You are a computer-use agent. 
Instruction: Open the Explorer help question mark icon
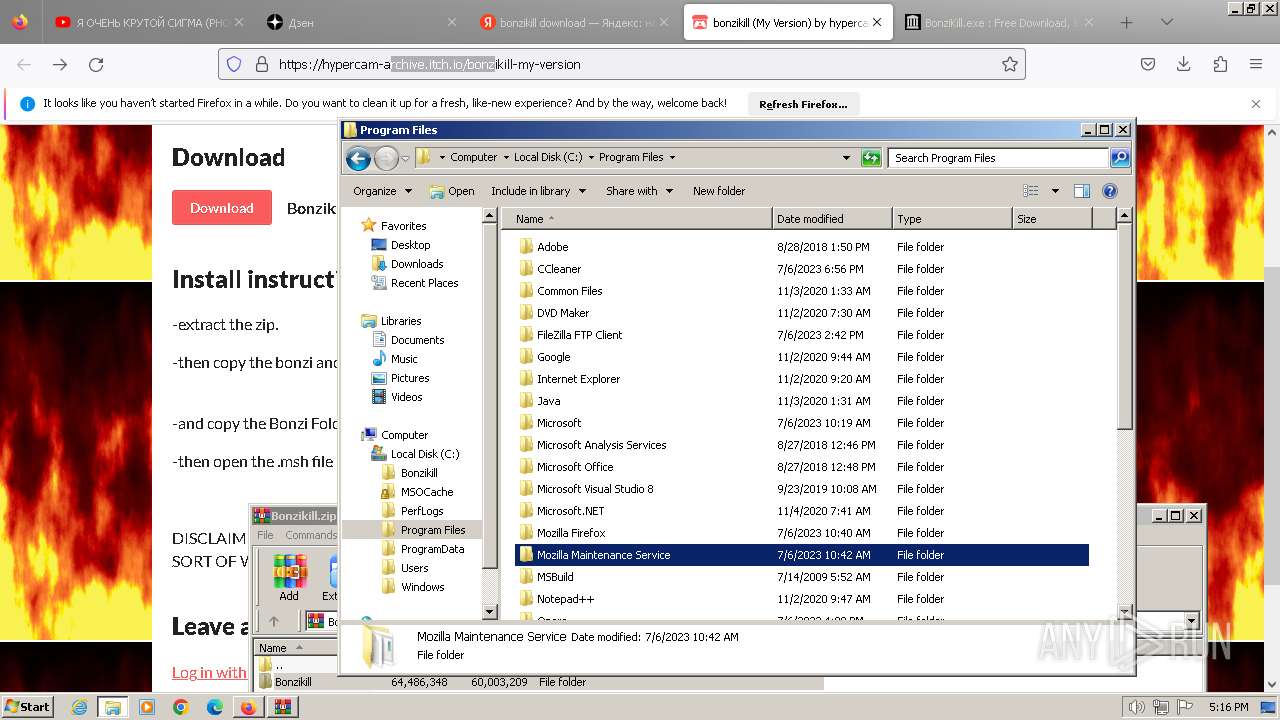coord(1109,191)
